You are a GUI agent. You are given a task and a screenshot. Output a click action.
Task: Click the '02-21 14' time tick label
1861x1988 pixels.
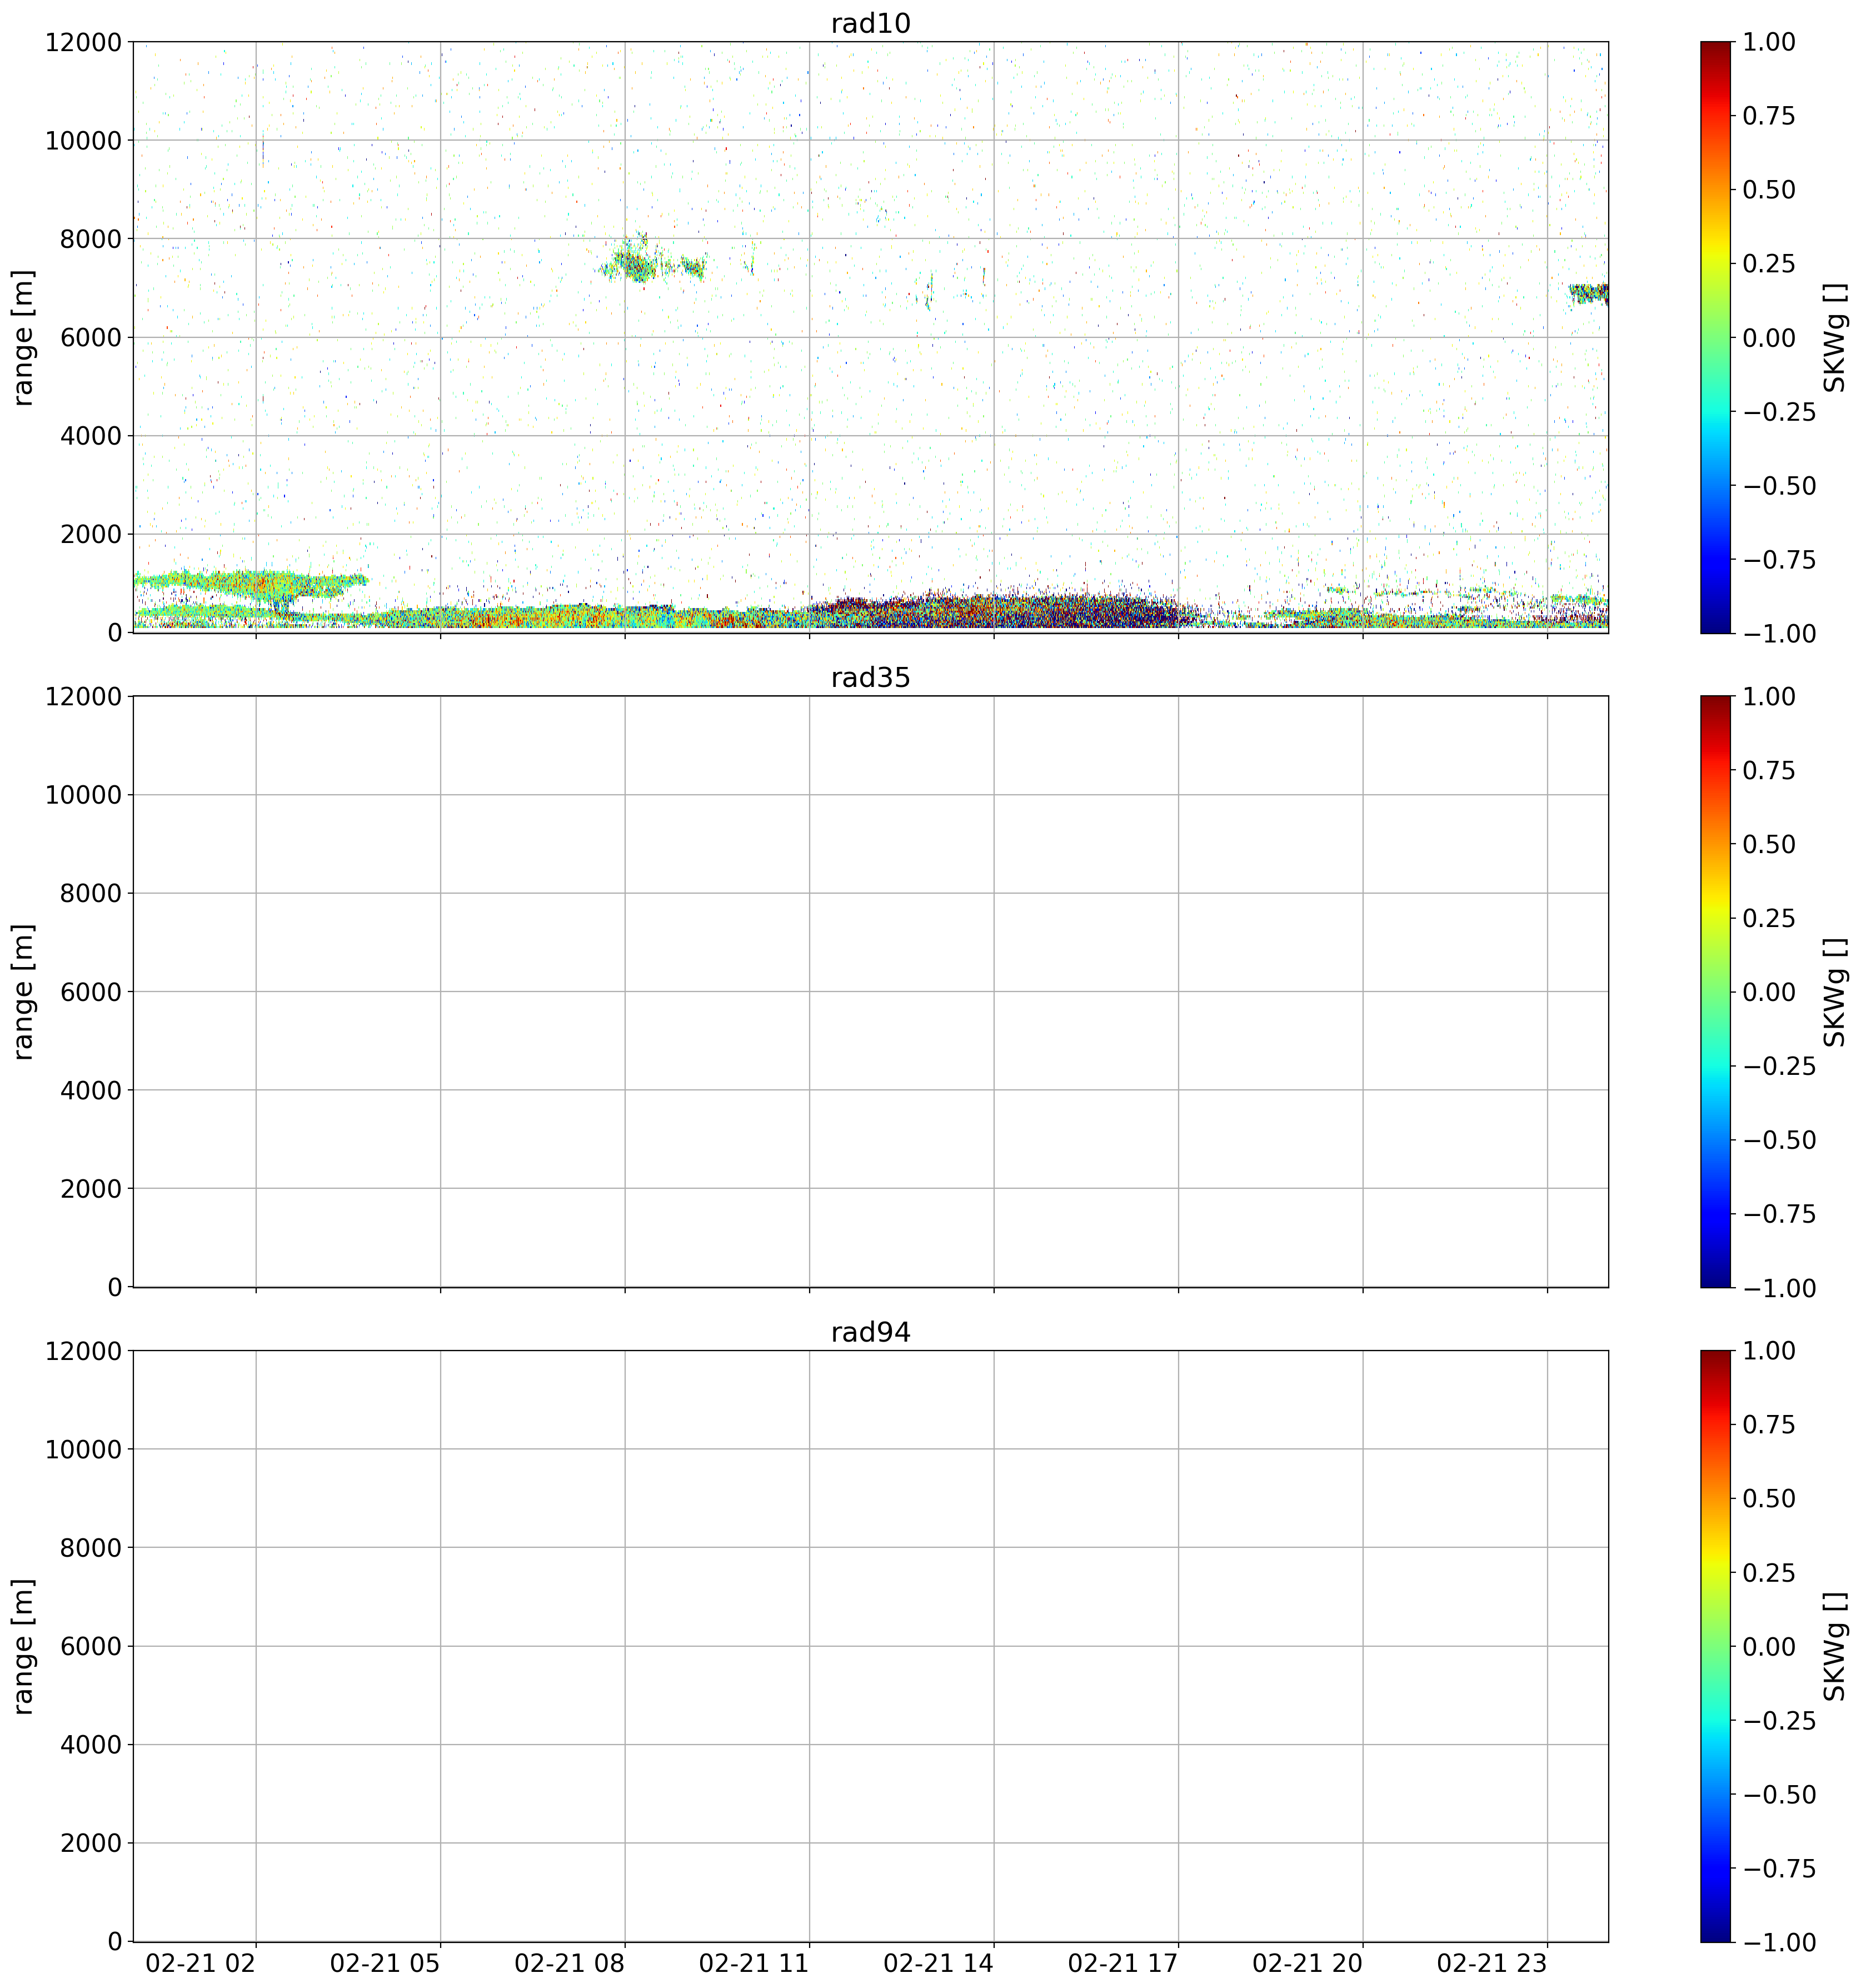939,1963
